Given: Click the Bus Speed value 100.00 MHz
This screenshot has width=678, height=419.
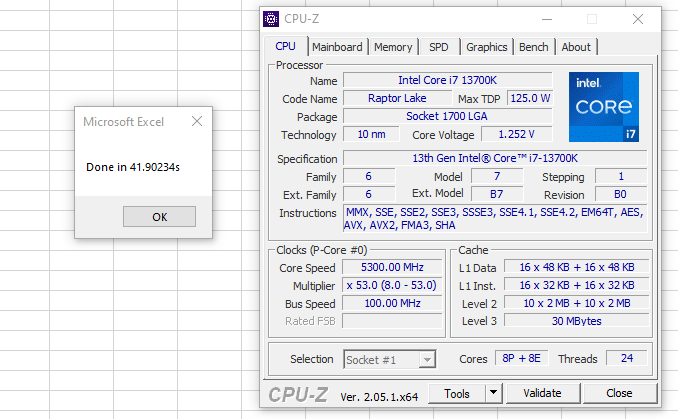Looking at the screenshot, I should point(392,304).
